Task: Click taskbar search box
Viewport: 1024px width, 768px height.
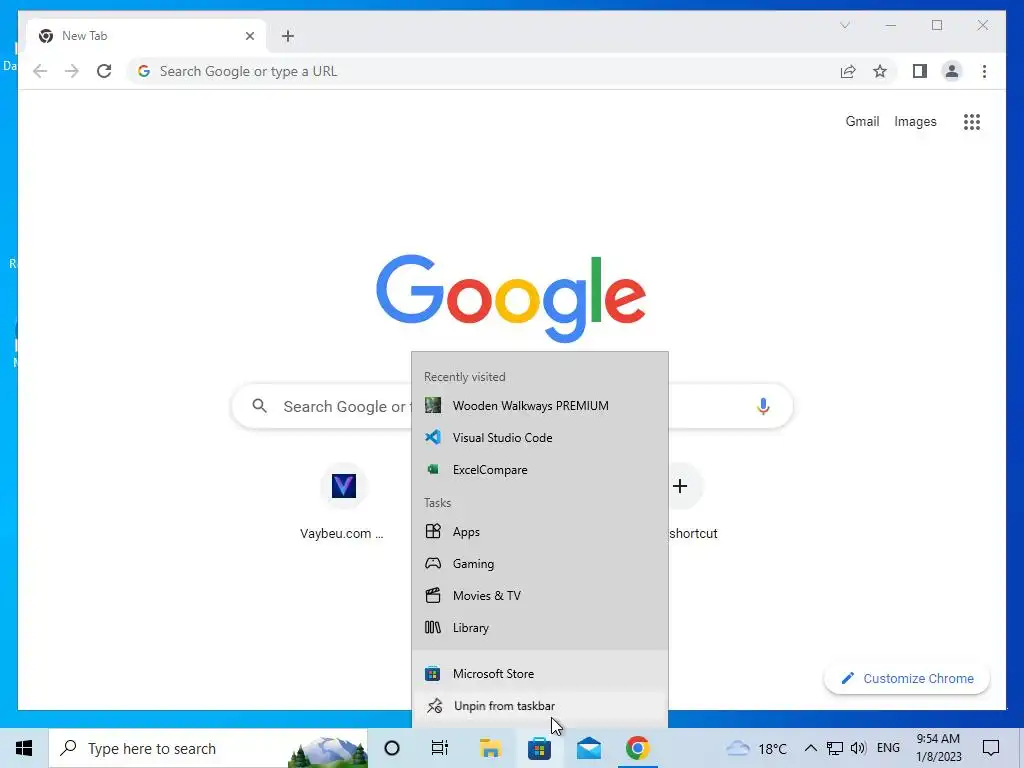Action: [208, 748]
